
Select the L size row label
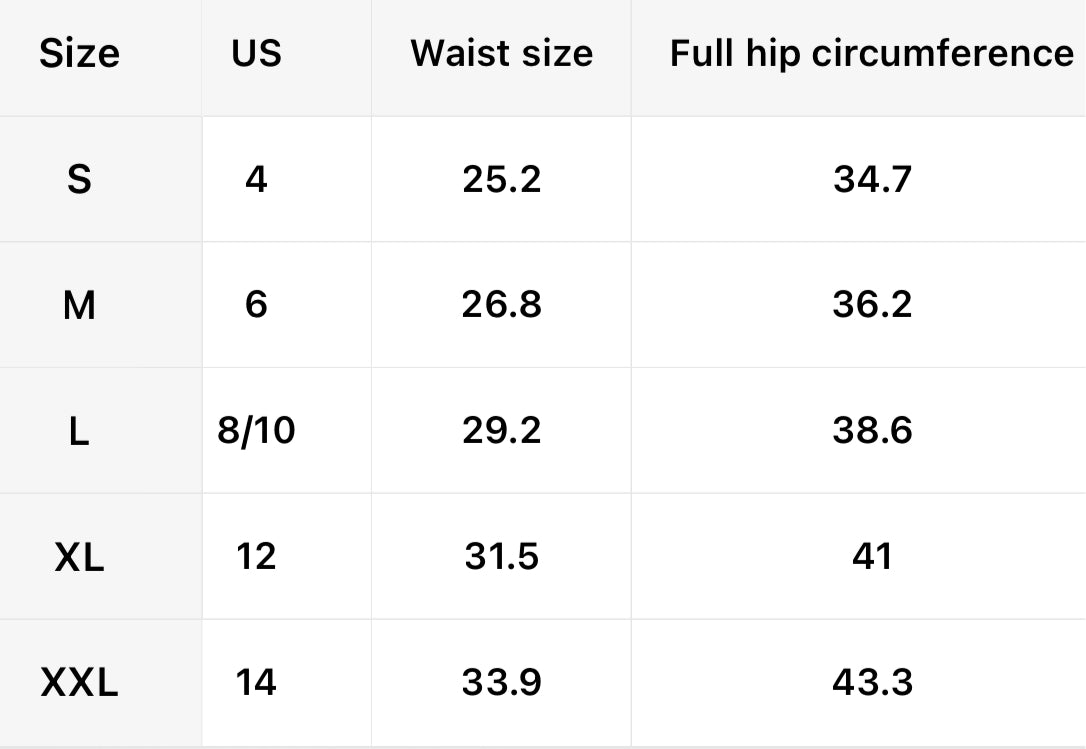(x=79, y=431)
